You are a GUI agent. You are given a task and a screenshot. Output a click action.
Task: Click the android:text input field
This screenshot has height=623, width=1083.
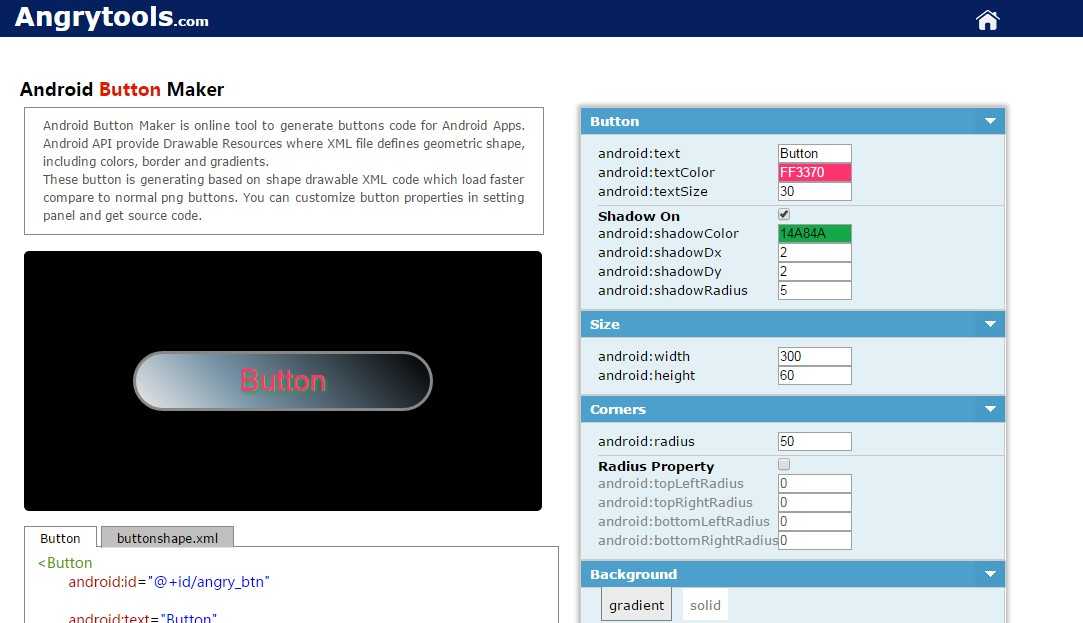pos(814,153)
